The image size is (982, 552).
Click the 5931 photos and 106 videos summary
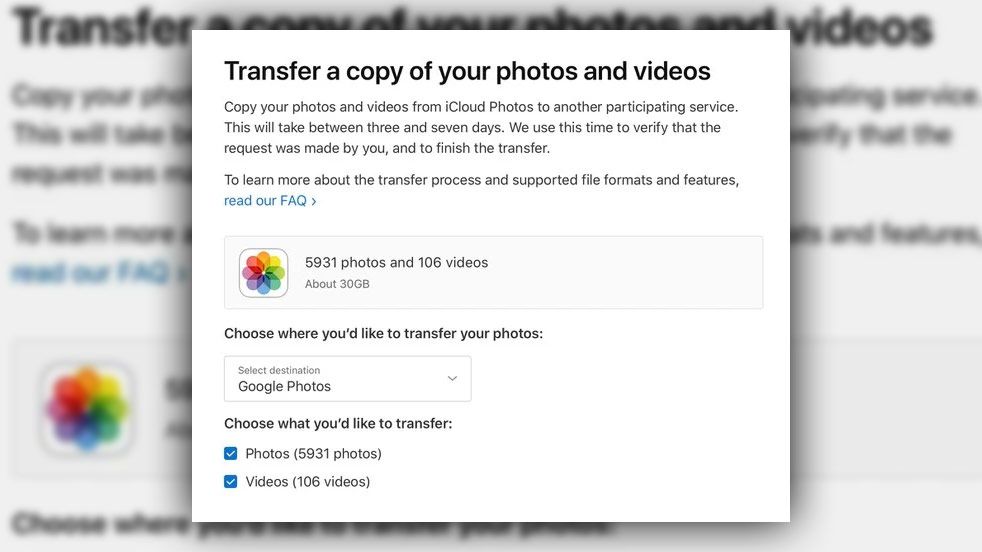pos(396,263)
